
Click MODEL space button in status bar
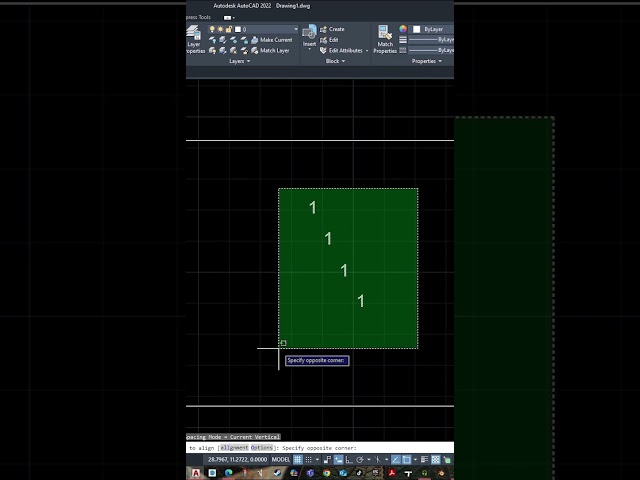tap(281, 460)
